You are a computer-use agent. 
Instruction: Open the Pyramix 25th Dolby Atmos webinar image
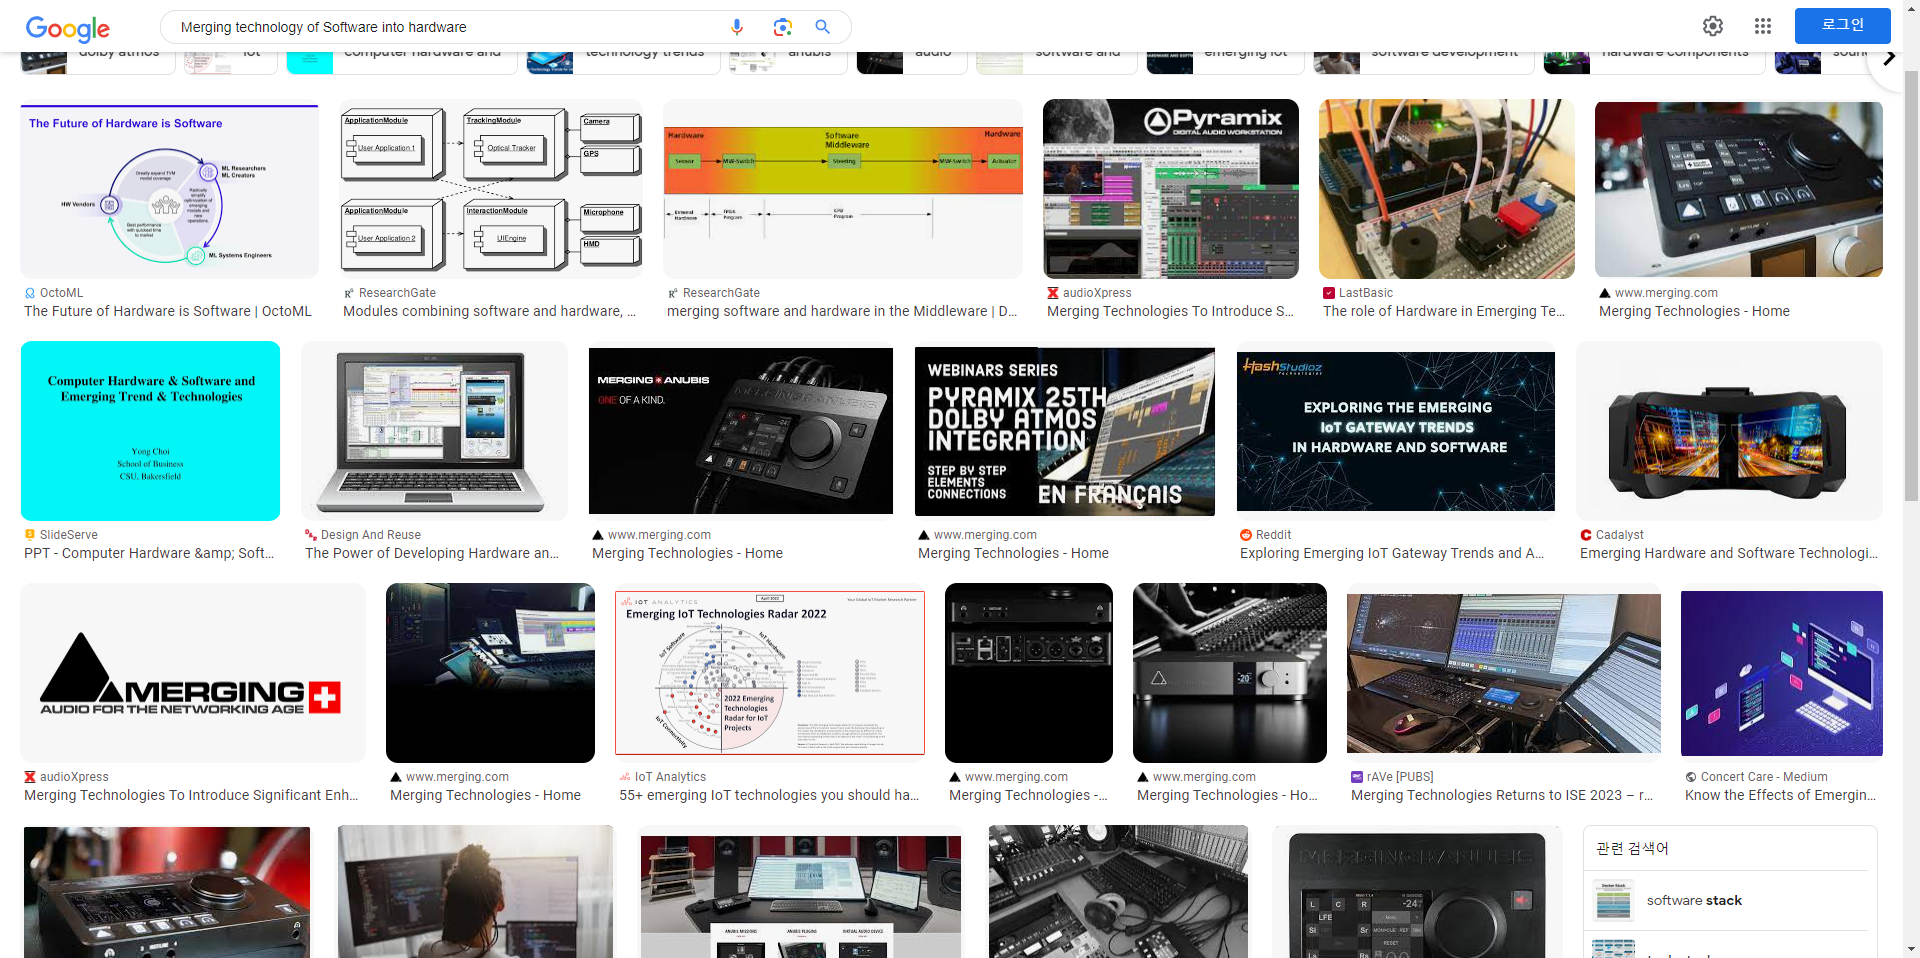point(1065,431)
